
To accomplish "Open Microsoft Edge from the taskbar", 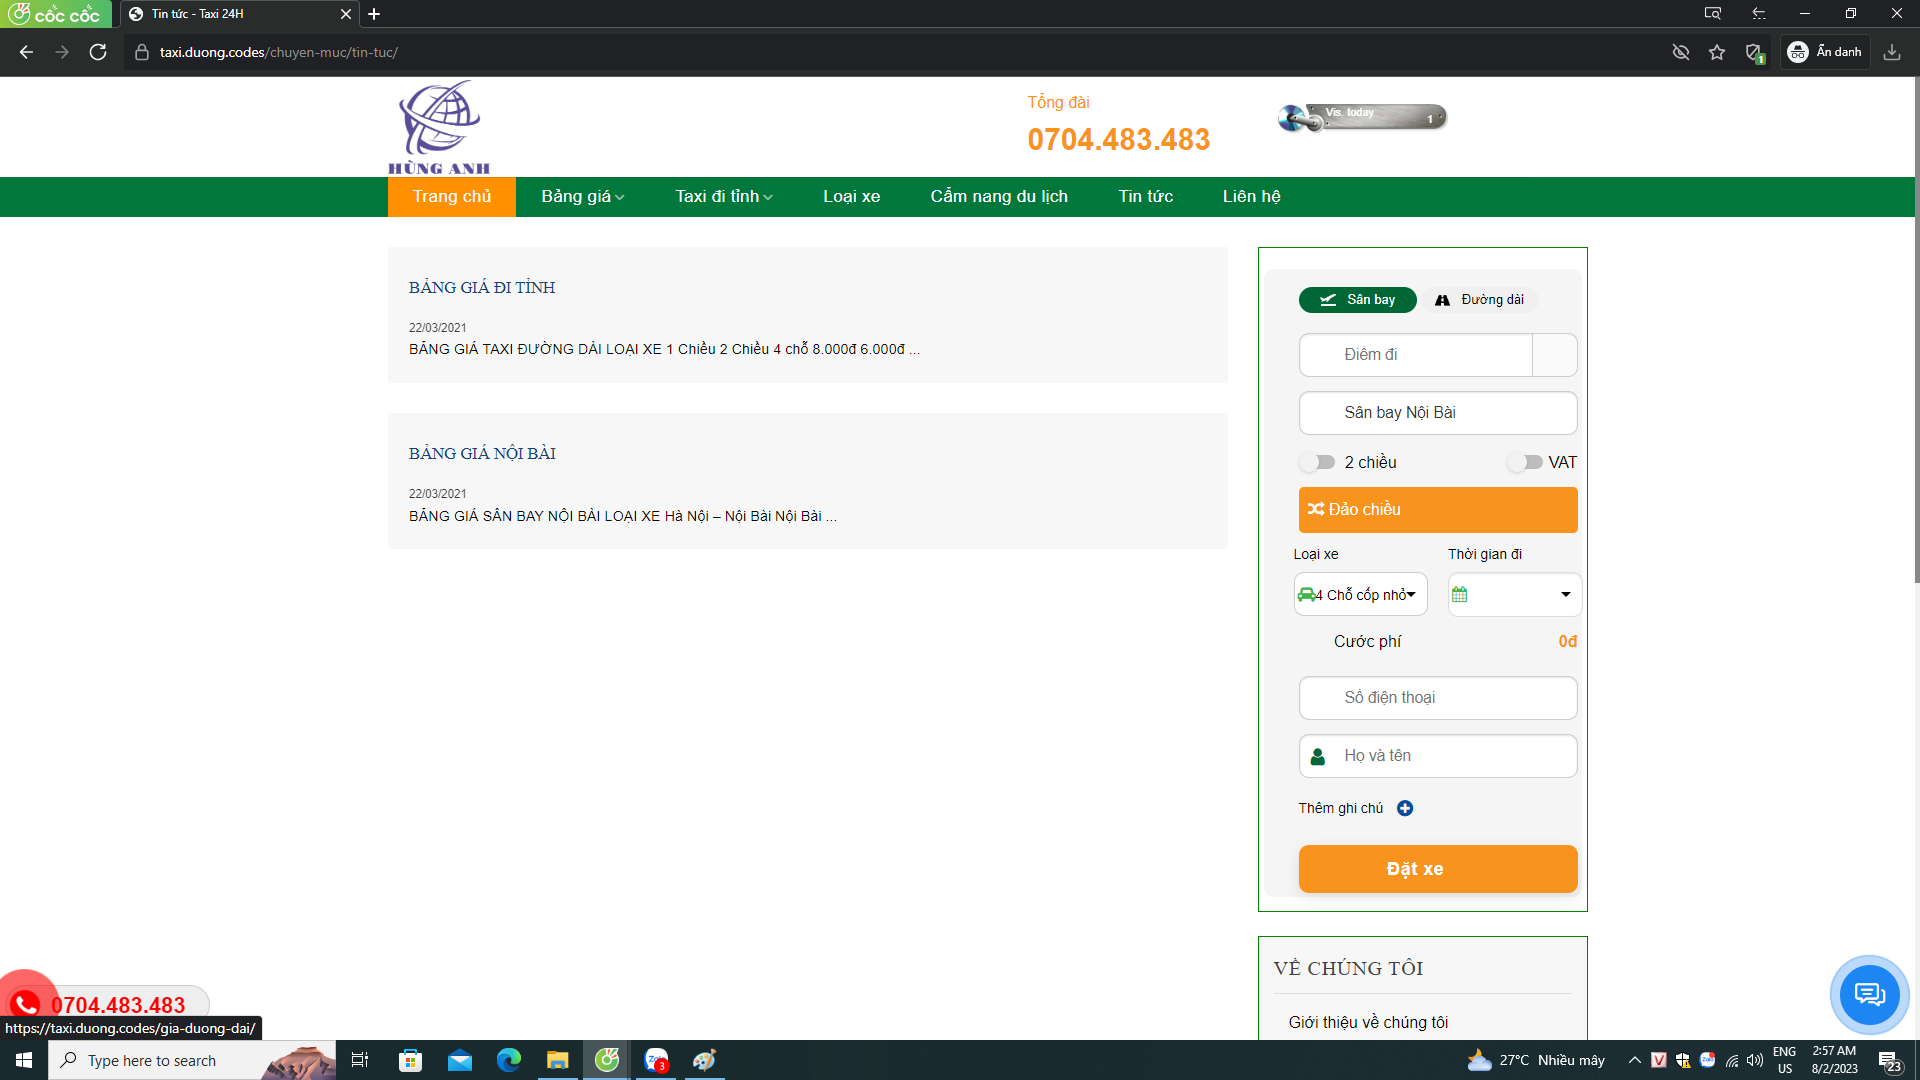I will (x=508, y=1060).
